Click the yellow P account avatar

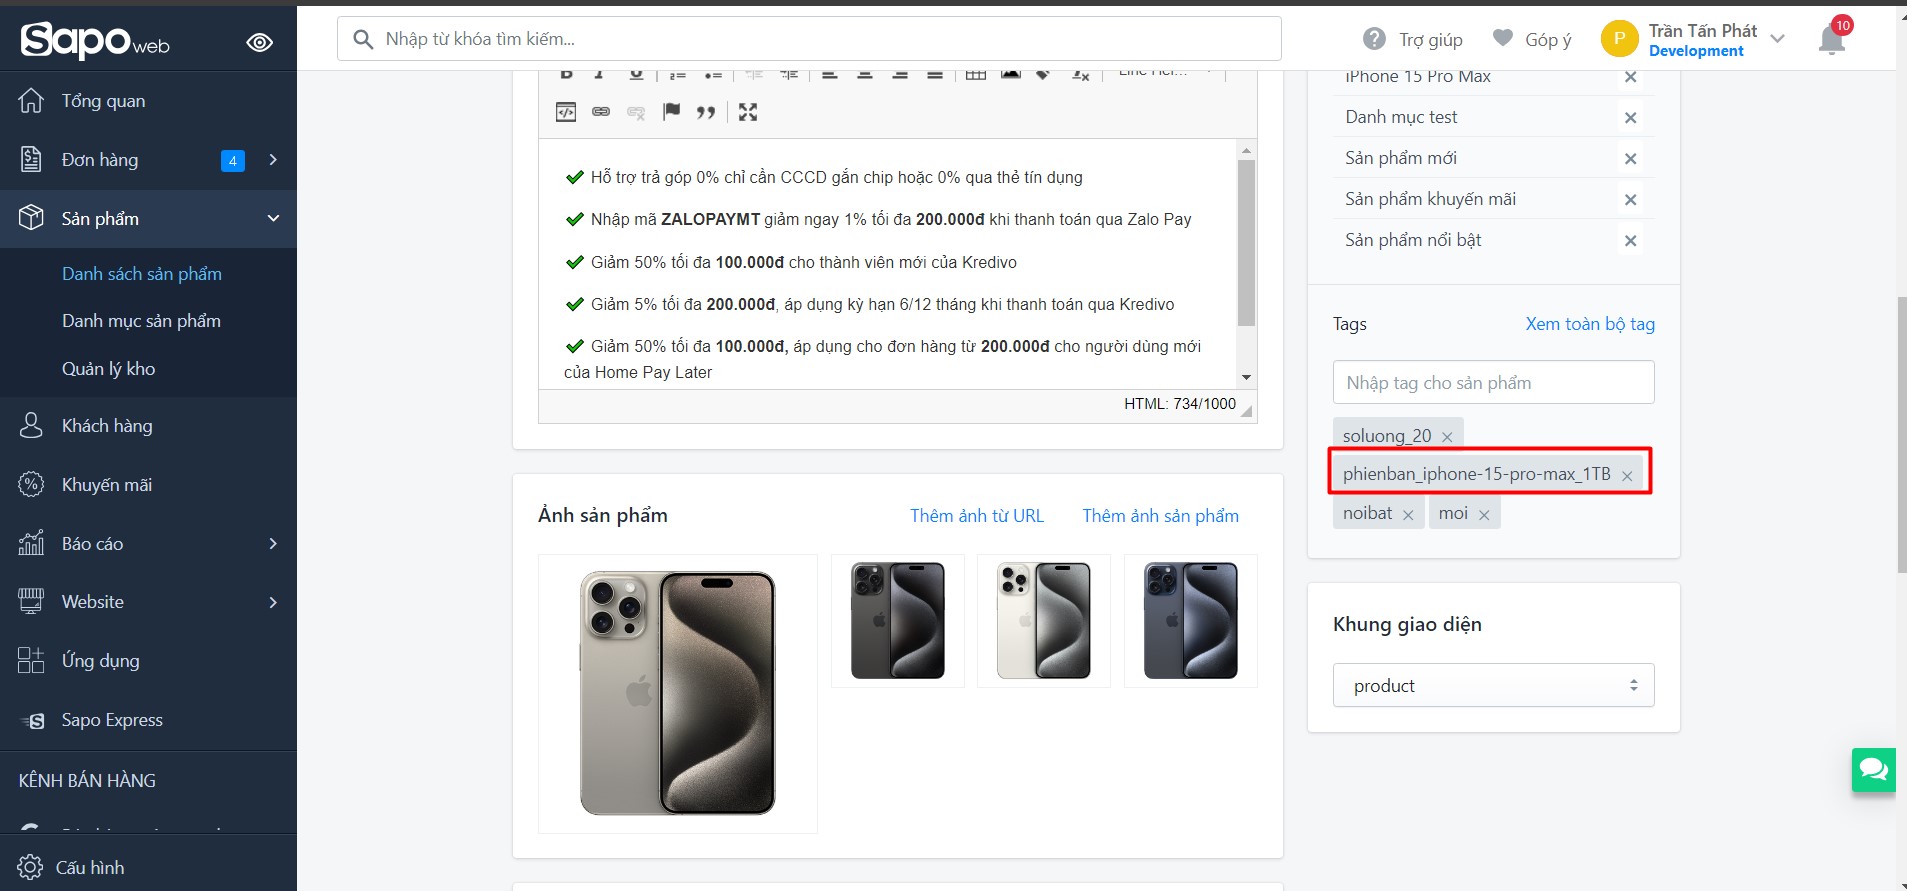[1619, 39]
